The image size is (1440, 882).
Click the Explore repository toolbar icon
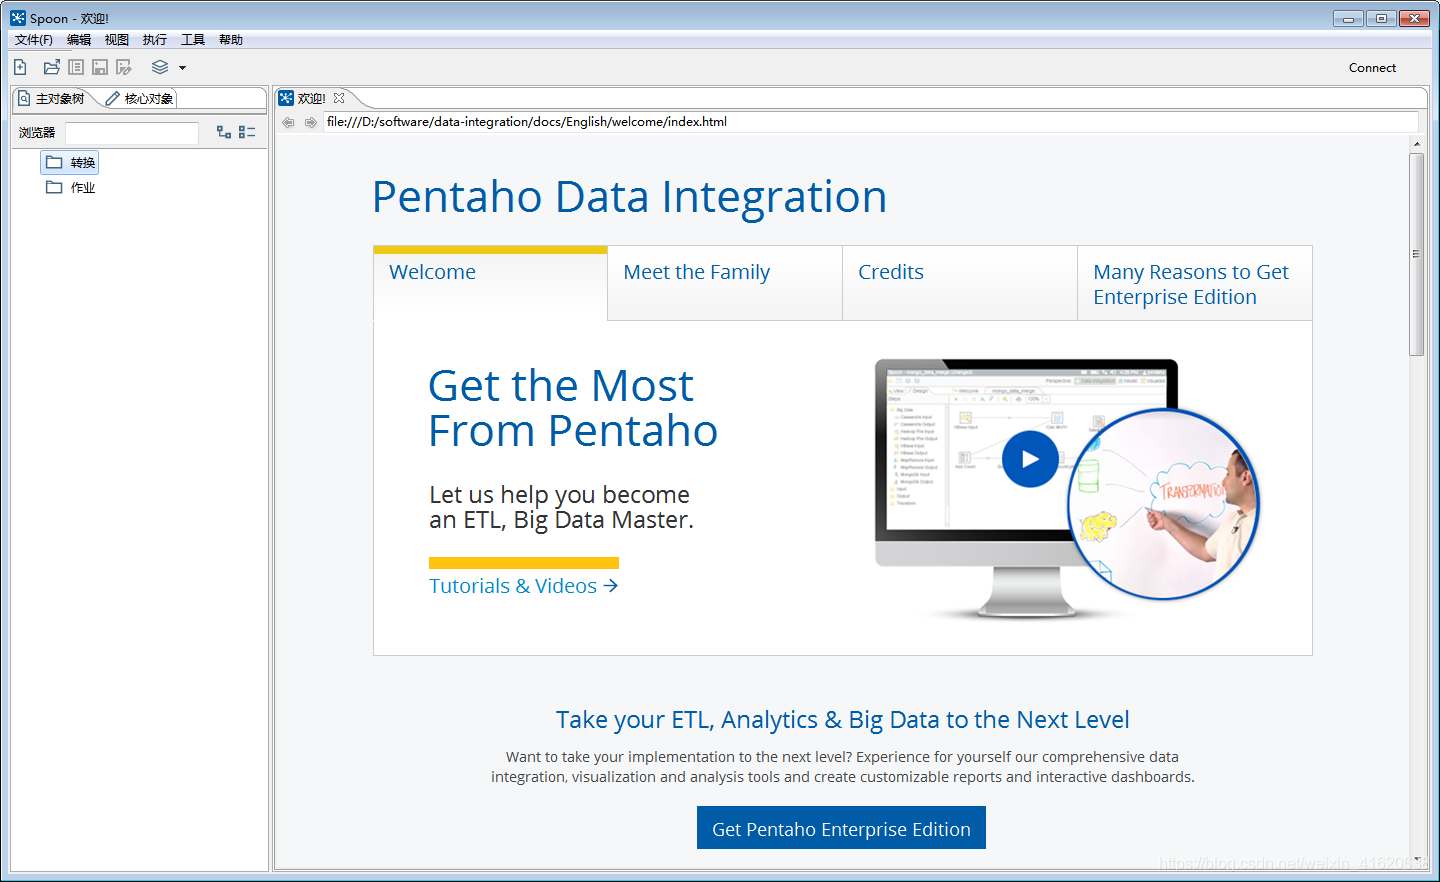[x=76, y=67]
